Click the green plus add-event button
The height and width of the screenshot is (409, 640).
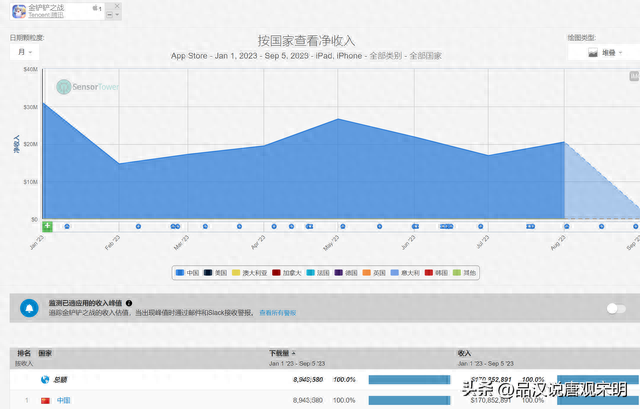47,226
